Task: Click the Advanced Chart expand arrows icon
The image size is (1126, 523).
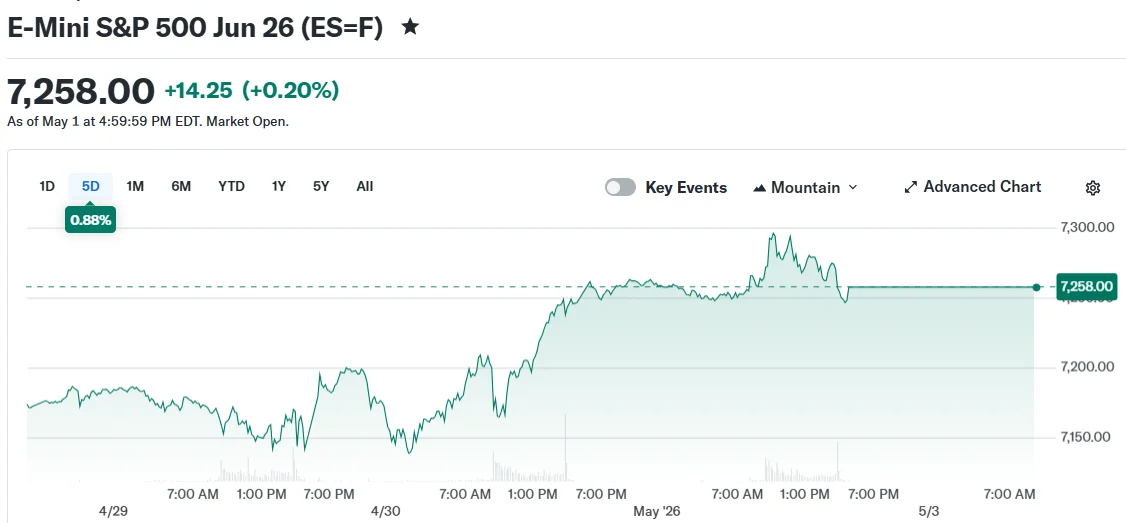Action: [911, 188]
